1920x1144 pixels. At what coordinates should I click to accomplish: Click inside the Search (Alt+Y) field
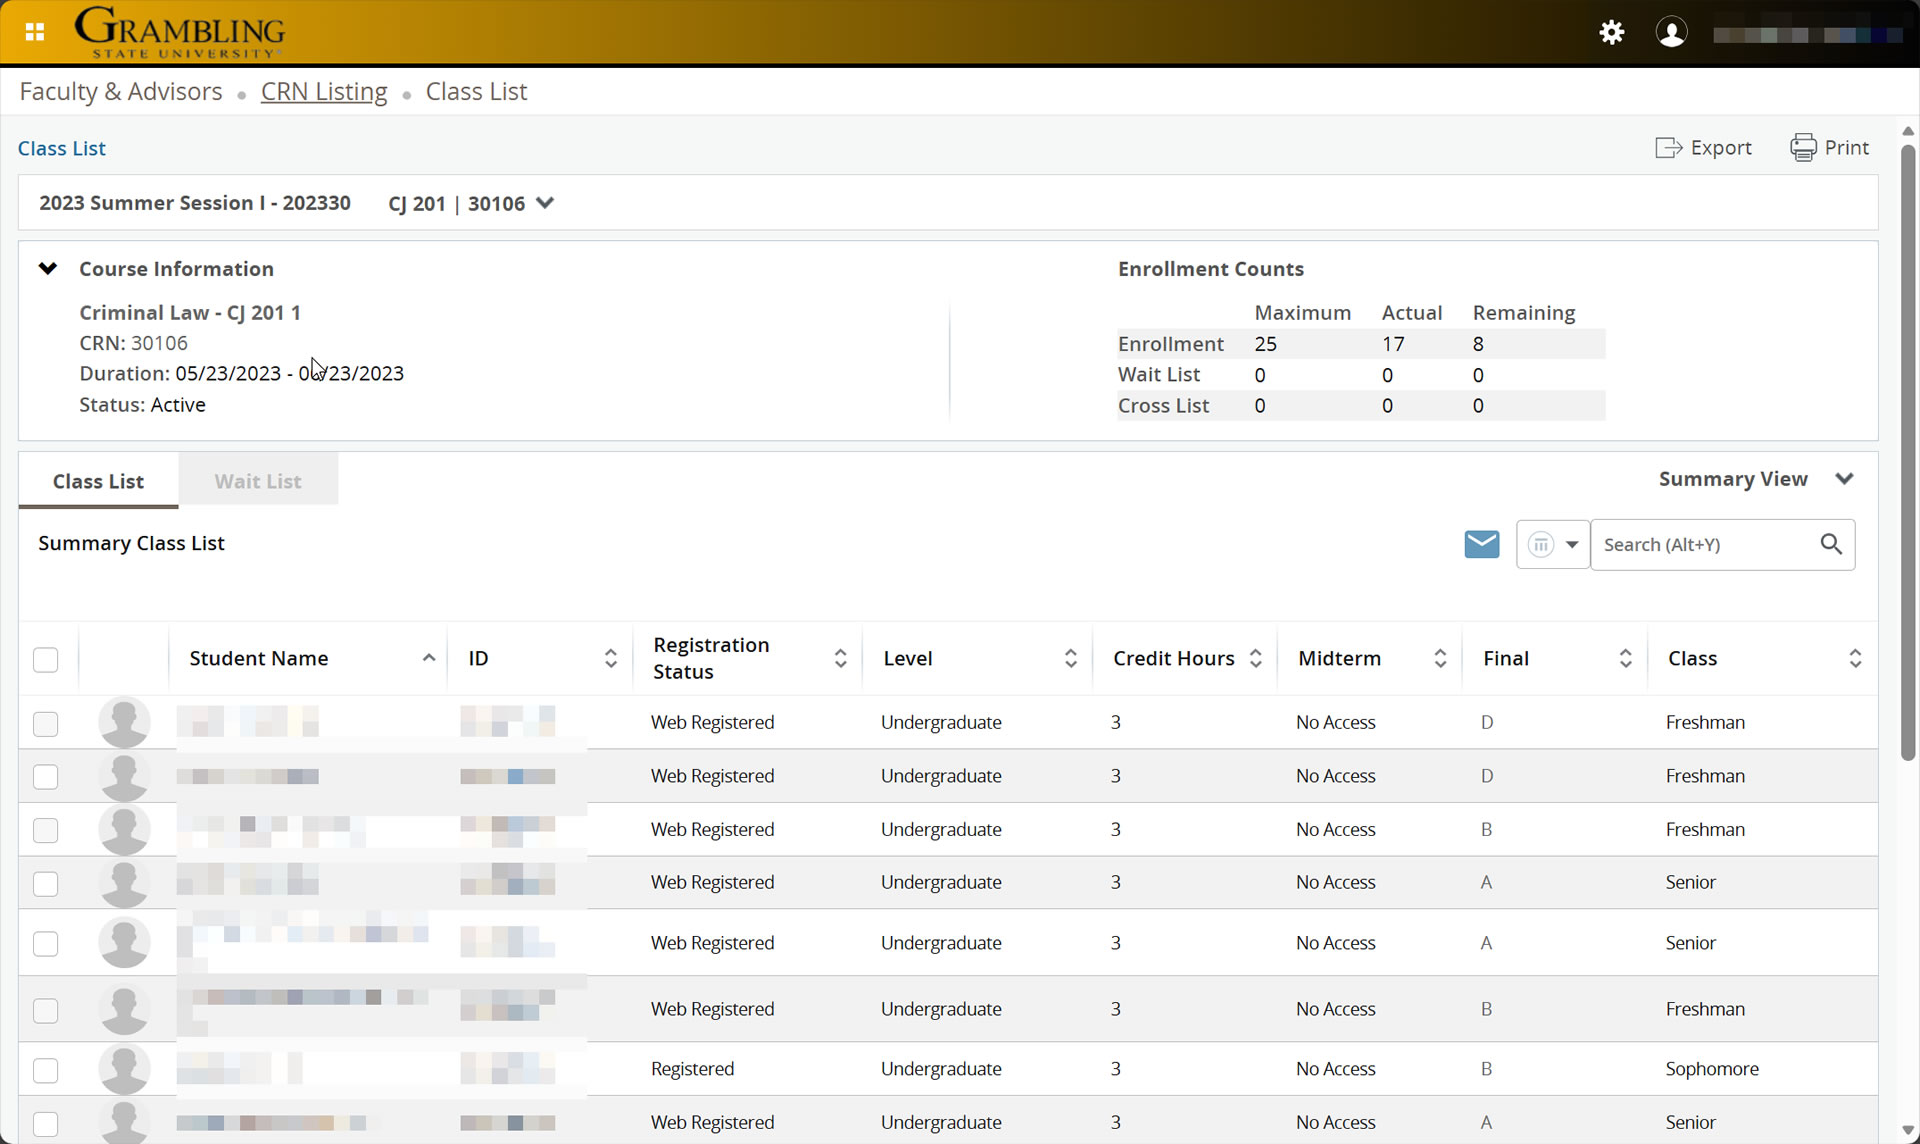click(1700, 544)
